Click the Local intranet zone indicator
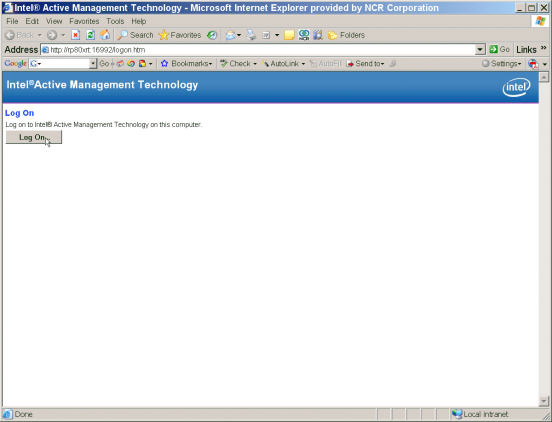 click(x=480, y=414)
